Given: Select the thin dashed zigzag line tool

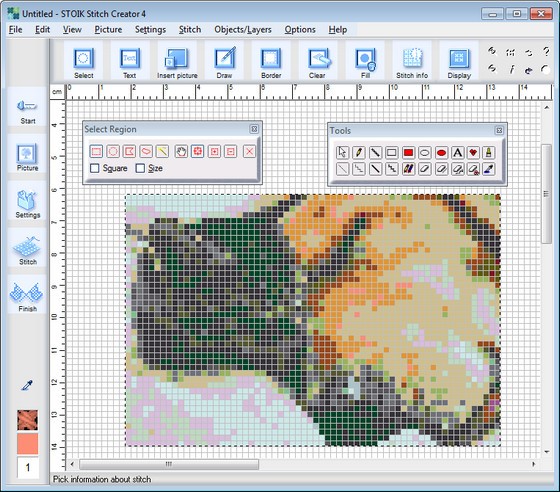Looking at the screenshot, I should coord(359,169).
